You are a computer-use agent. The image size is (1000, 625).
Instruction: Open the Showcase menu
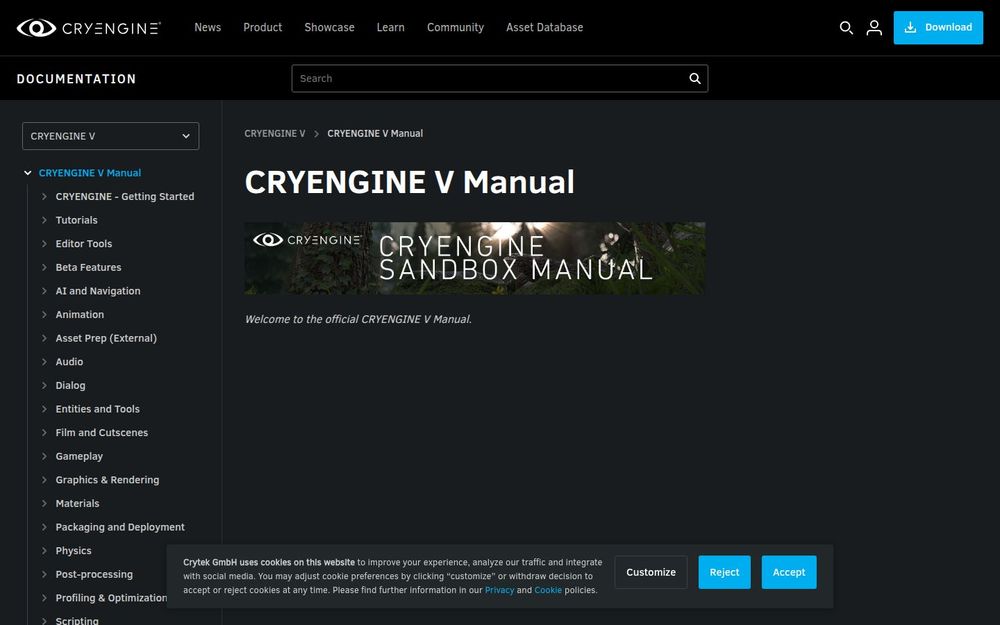coord(329,27)
